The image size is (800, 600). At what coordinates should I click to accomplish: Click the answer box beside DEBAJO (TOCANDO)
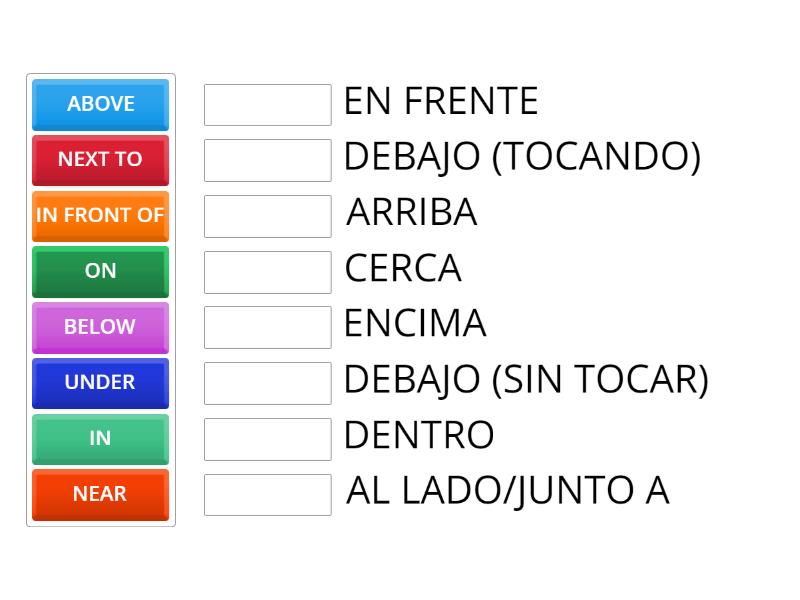coord(267,159)
